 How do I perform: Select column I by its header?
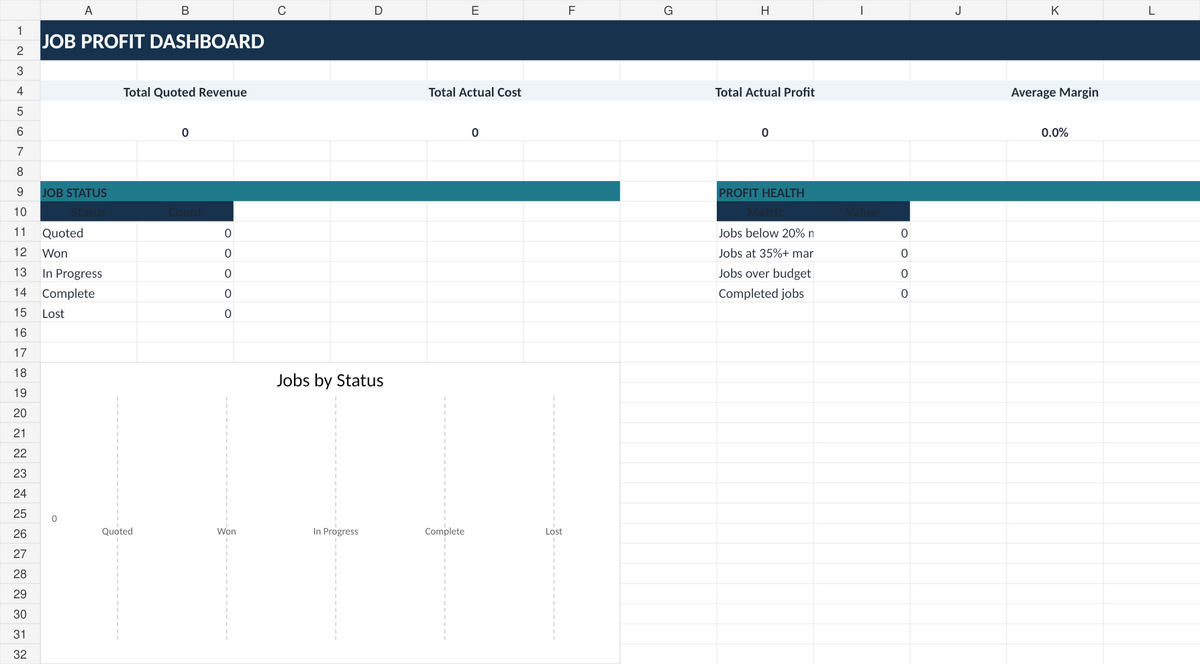point(862,10)
